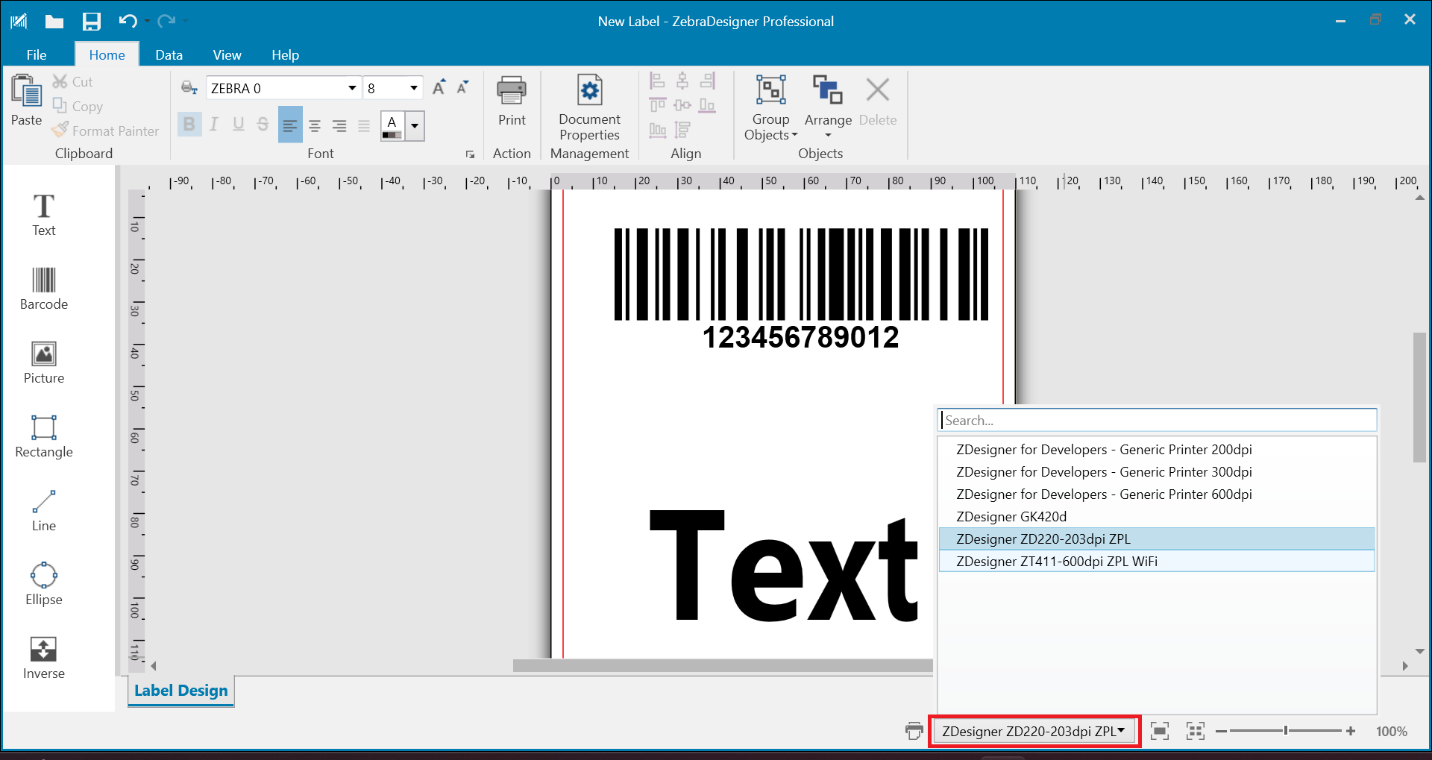The image size is (1432, 760).
Task: Open the ZEBRA 0 font name dropdown
Action: 352,88
